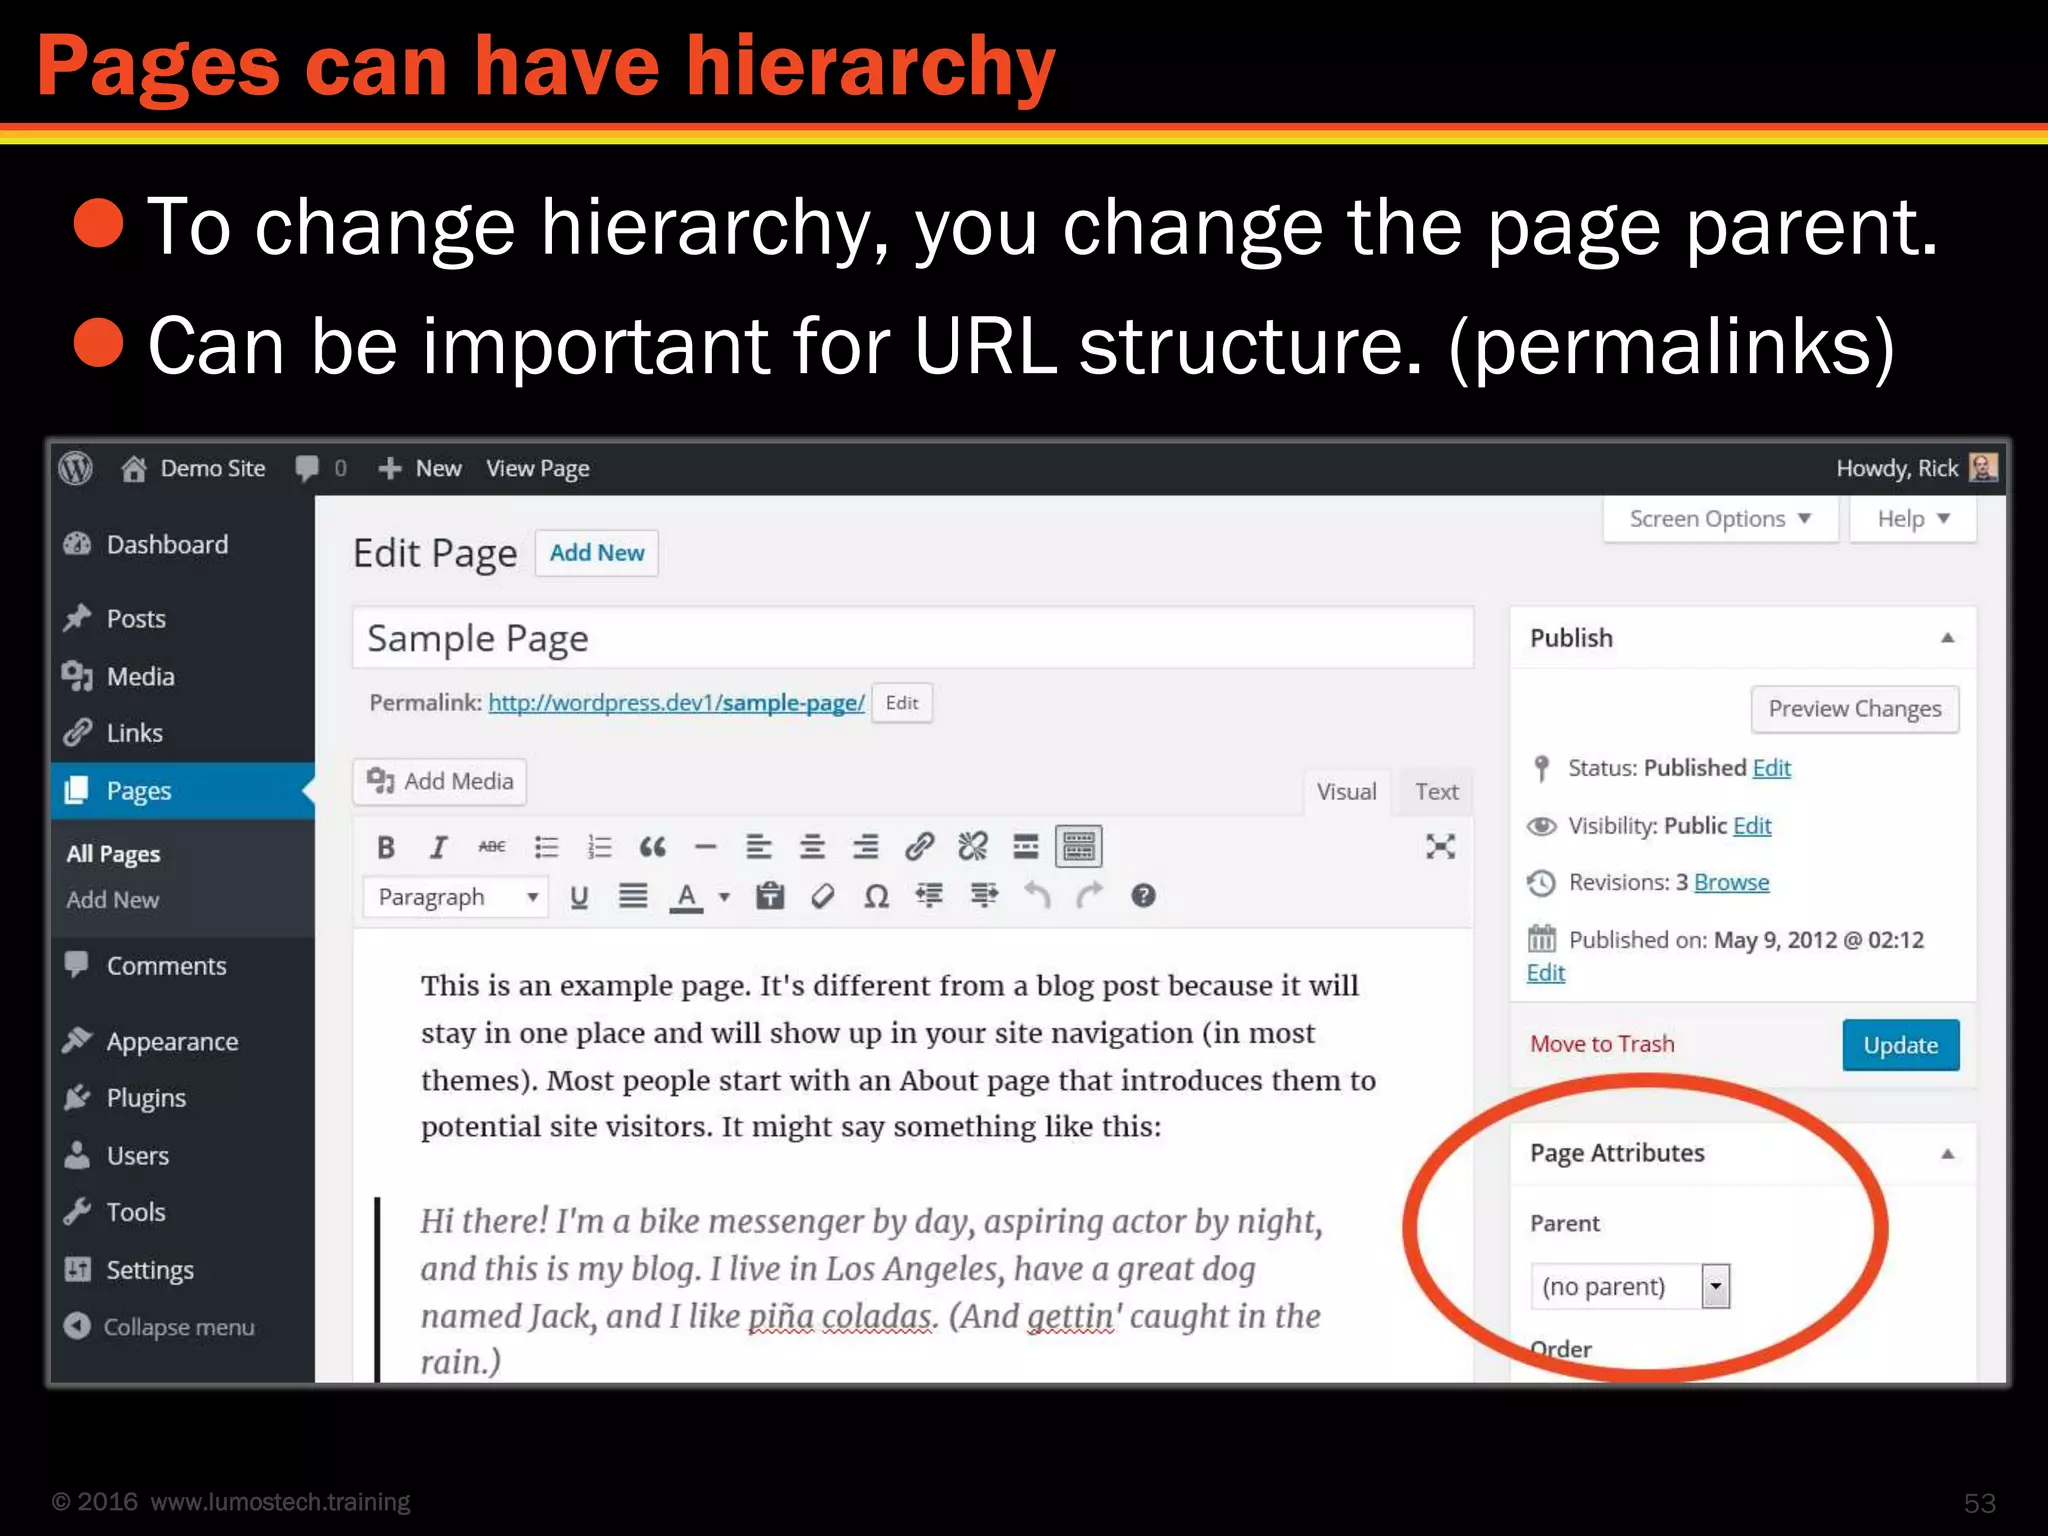The image size is (2048, 1536).
Task: Align text center
Action: [x=812, y=847]
